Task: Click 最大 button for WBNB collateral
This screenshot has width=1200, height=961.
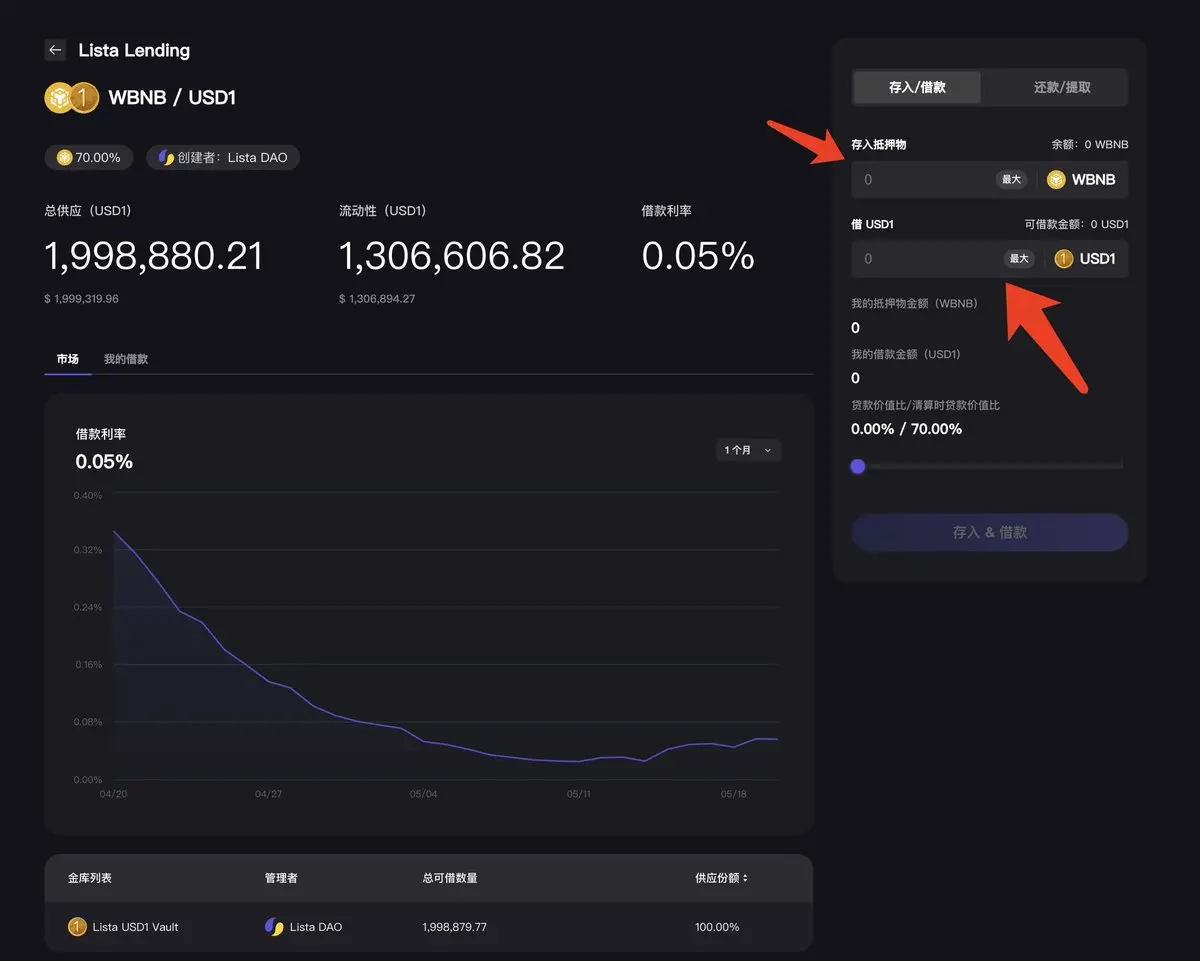Action: pos(1012,180)
